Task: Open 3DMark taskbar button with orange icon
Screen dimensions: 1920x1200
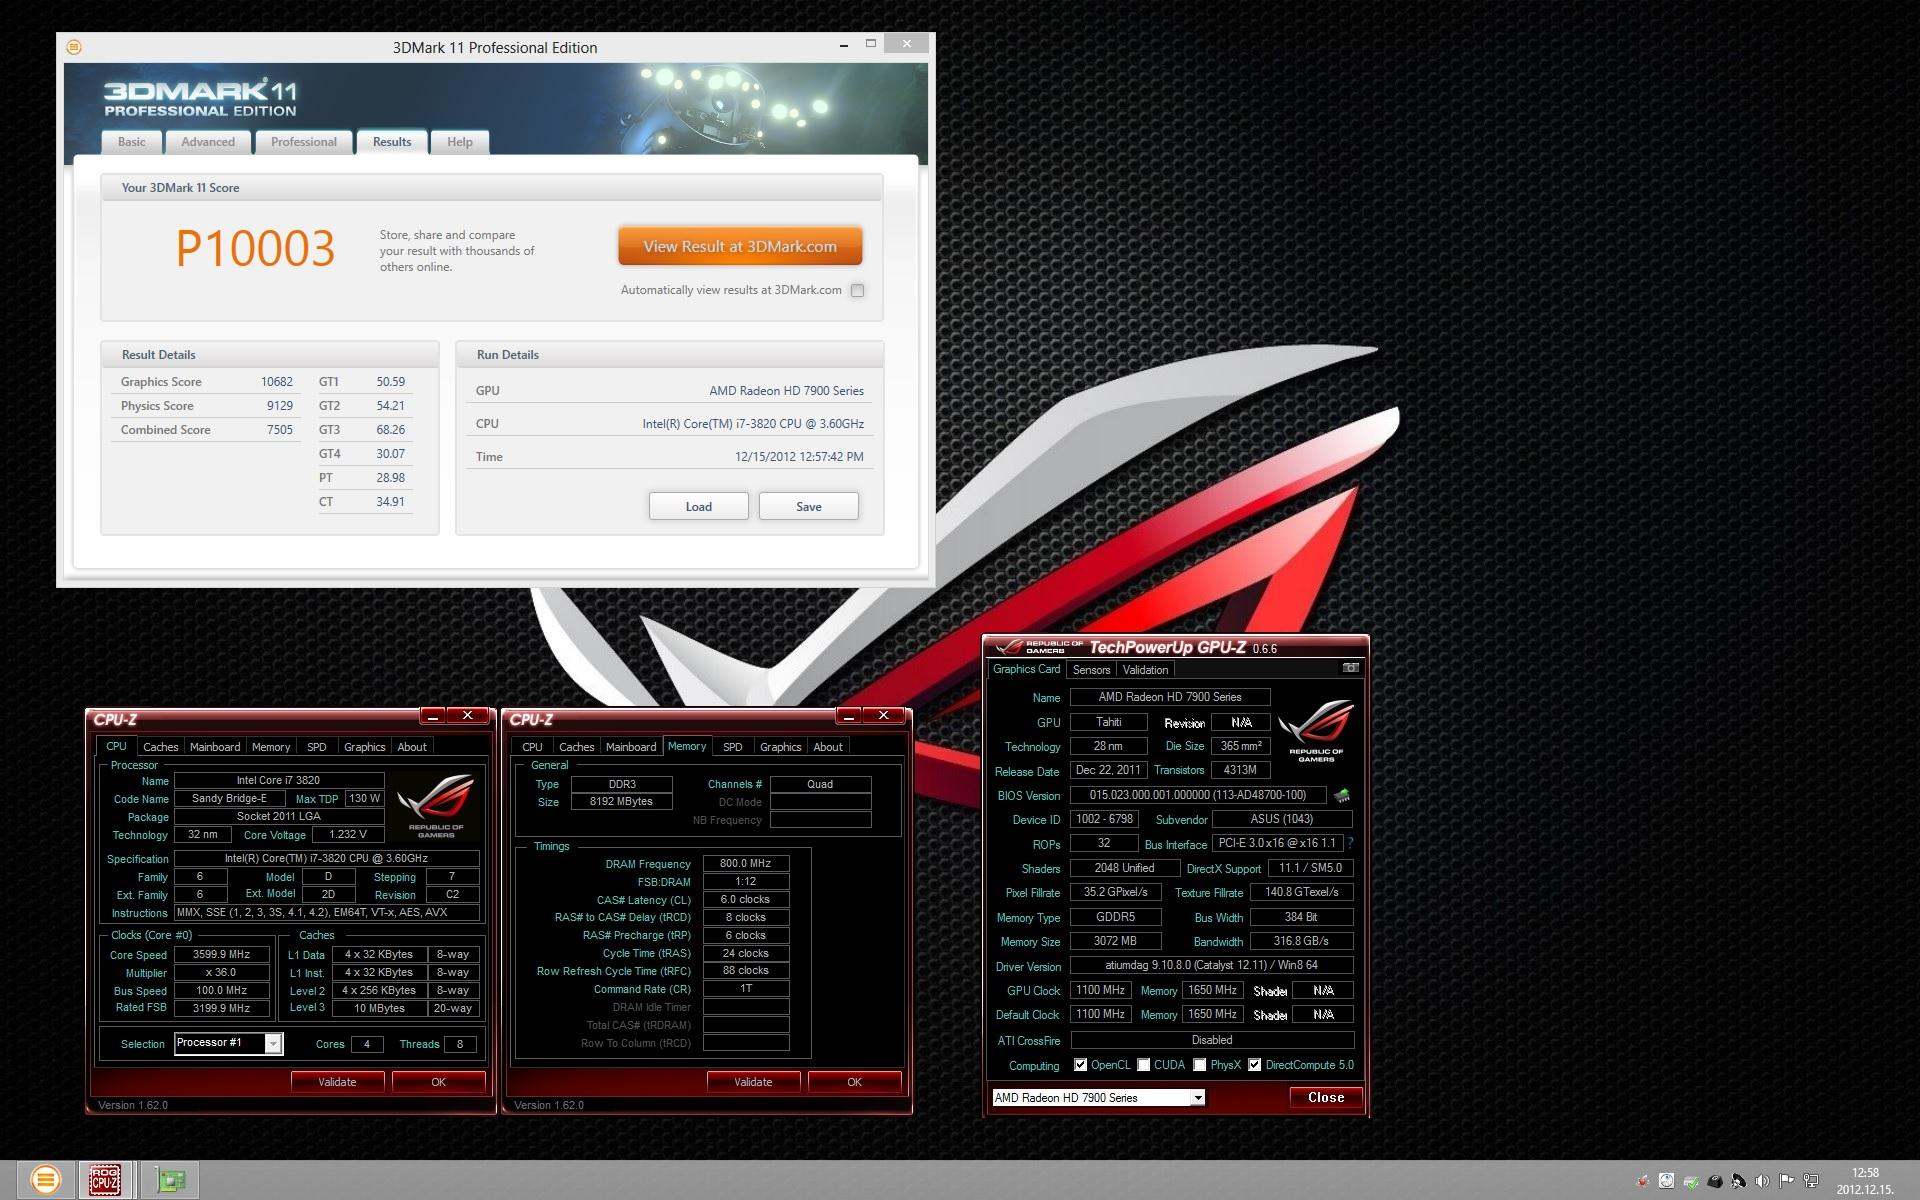Action: 45,1180
